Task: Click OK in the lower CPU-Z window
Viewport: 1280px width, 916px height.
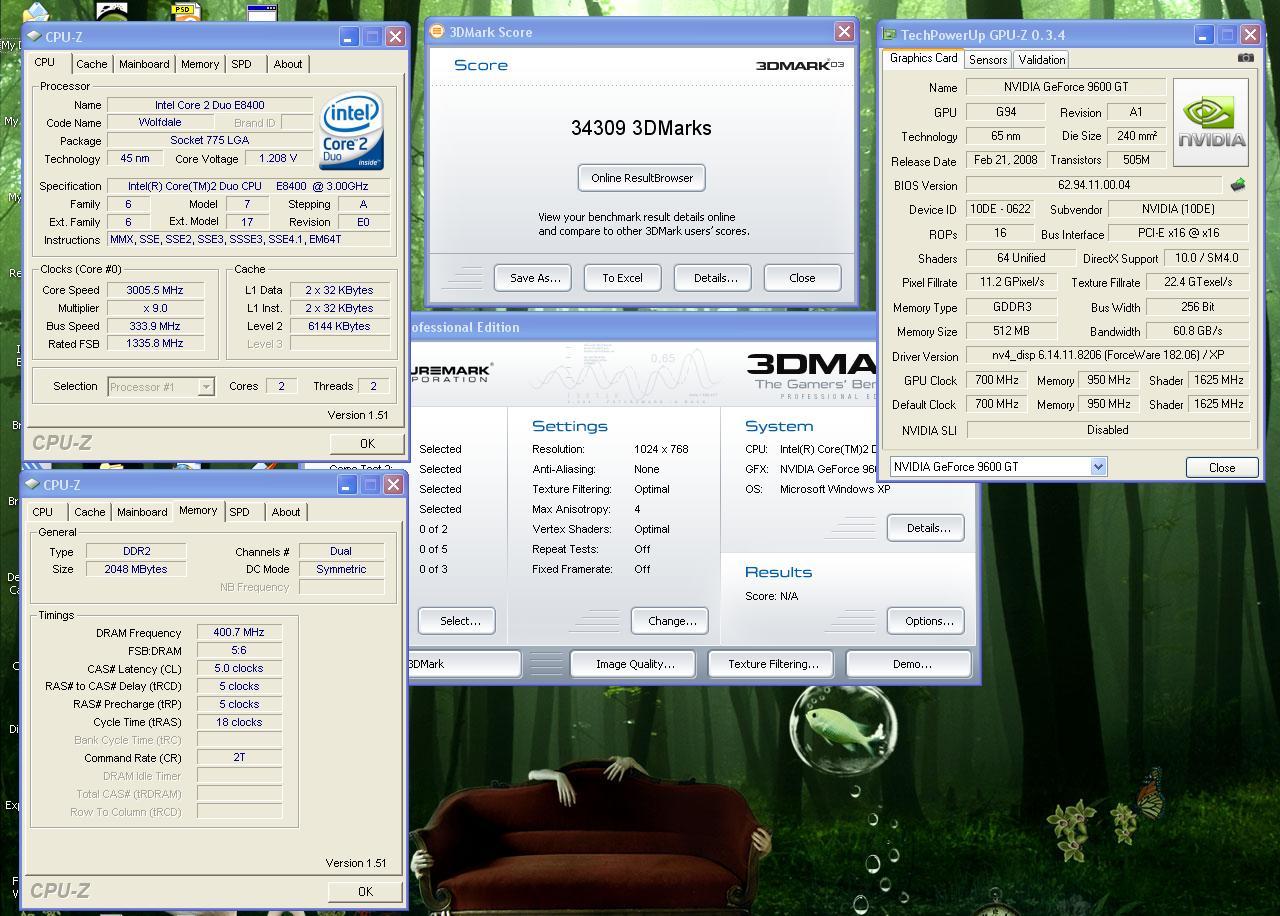Action: coord(365,891)
